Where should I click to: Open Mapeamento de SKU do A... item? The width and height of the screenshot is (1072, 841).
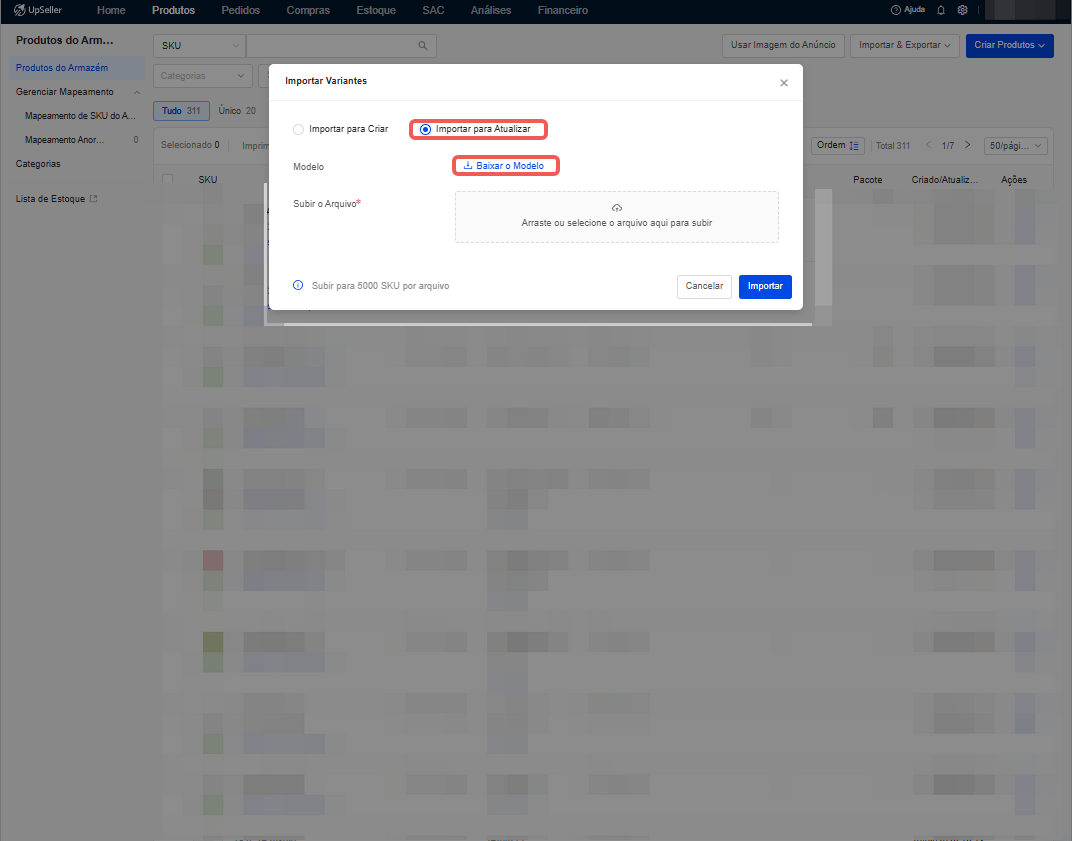click(80, 116)
